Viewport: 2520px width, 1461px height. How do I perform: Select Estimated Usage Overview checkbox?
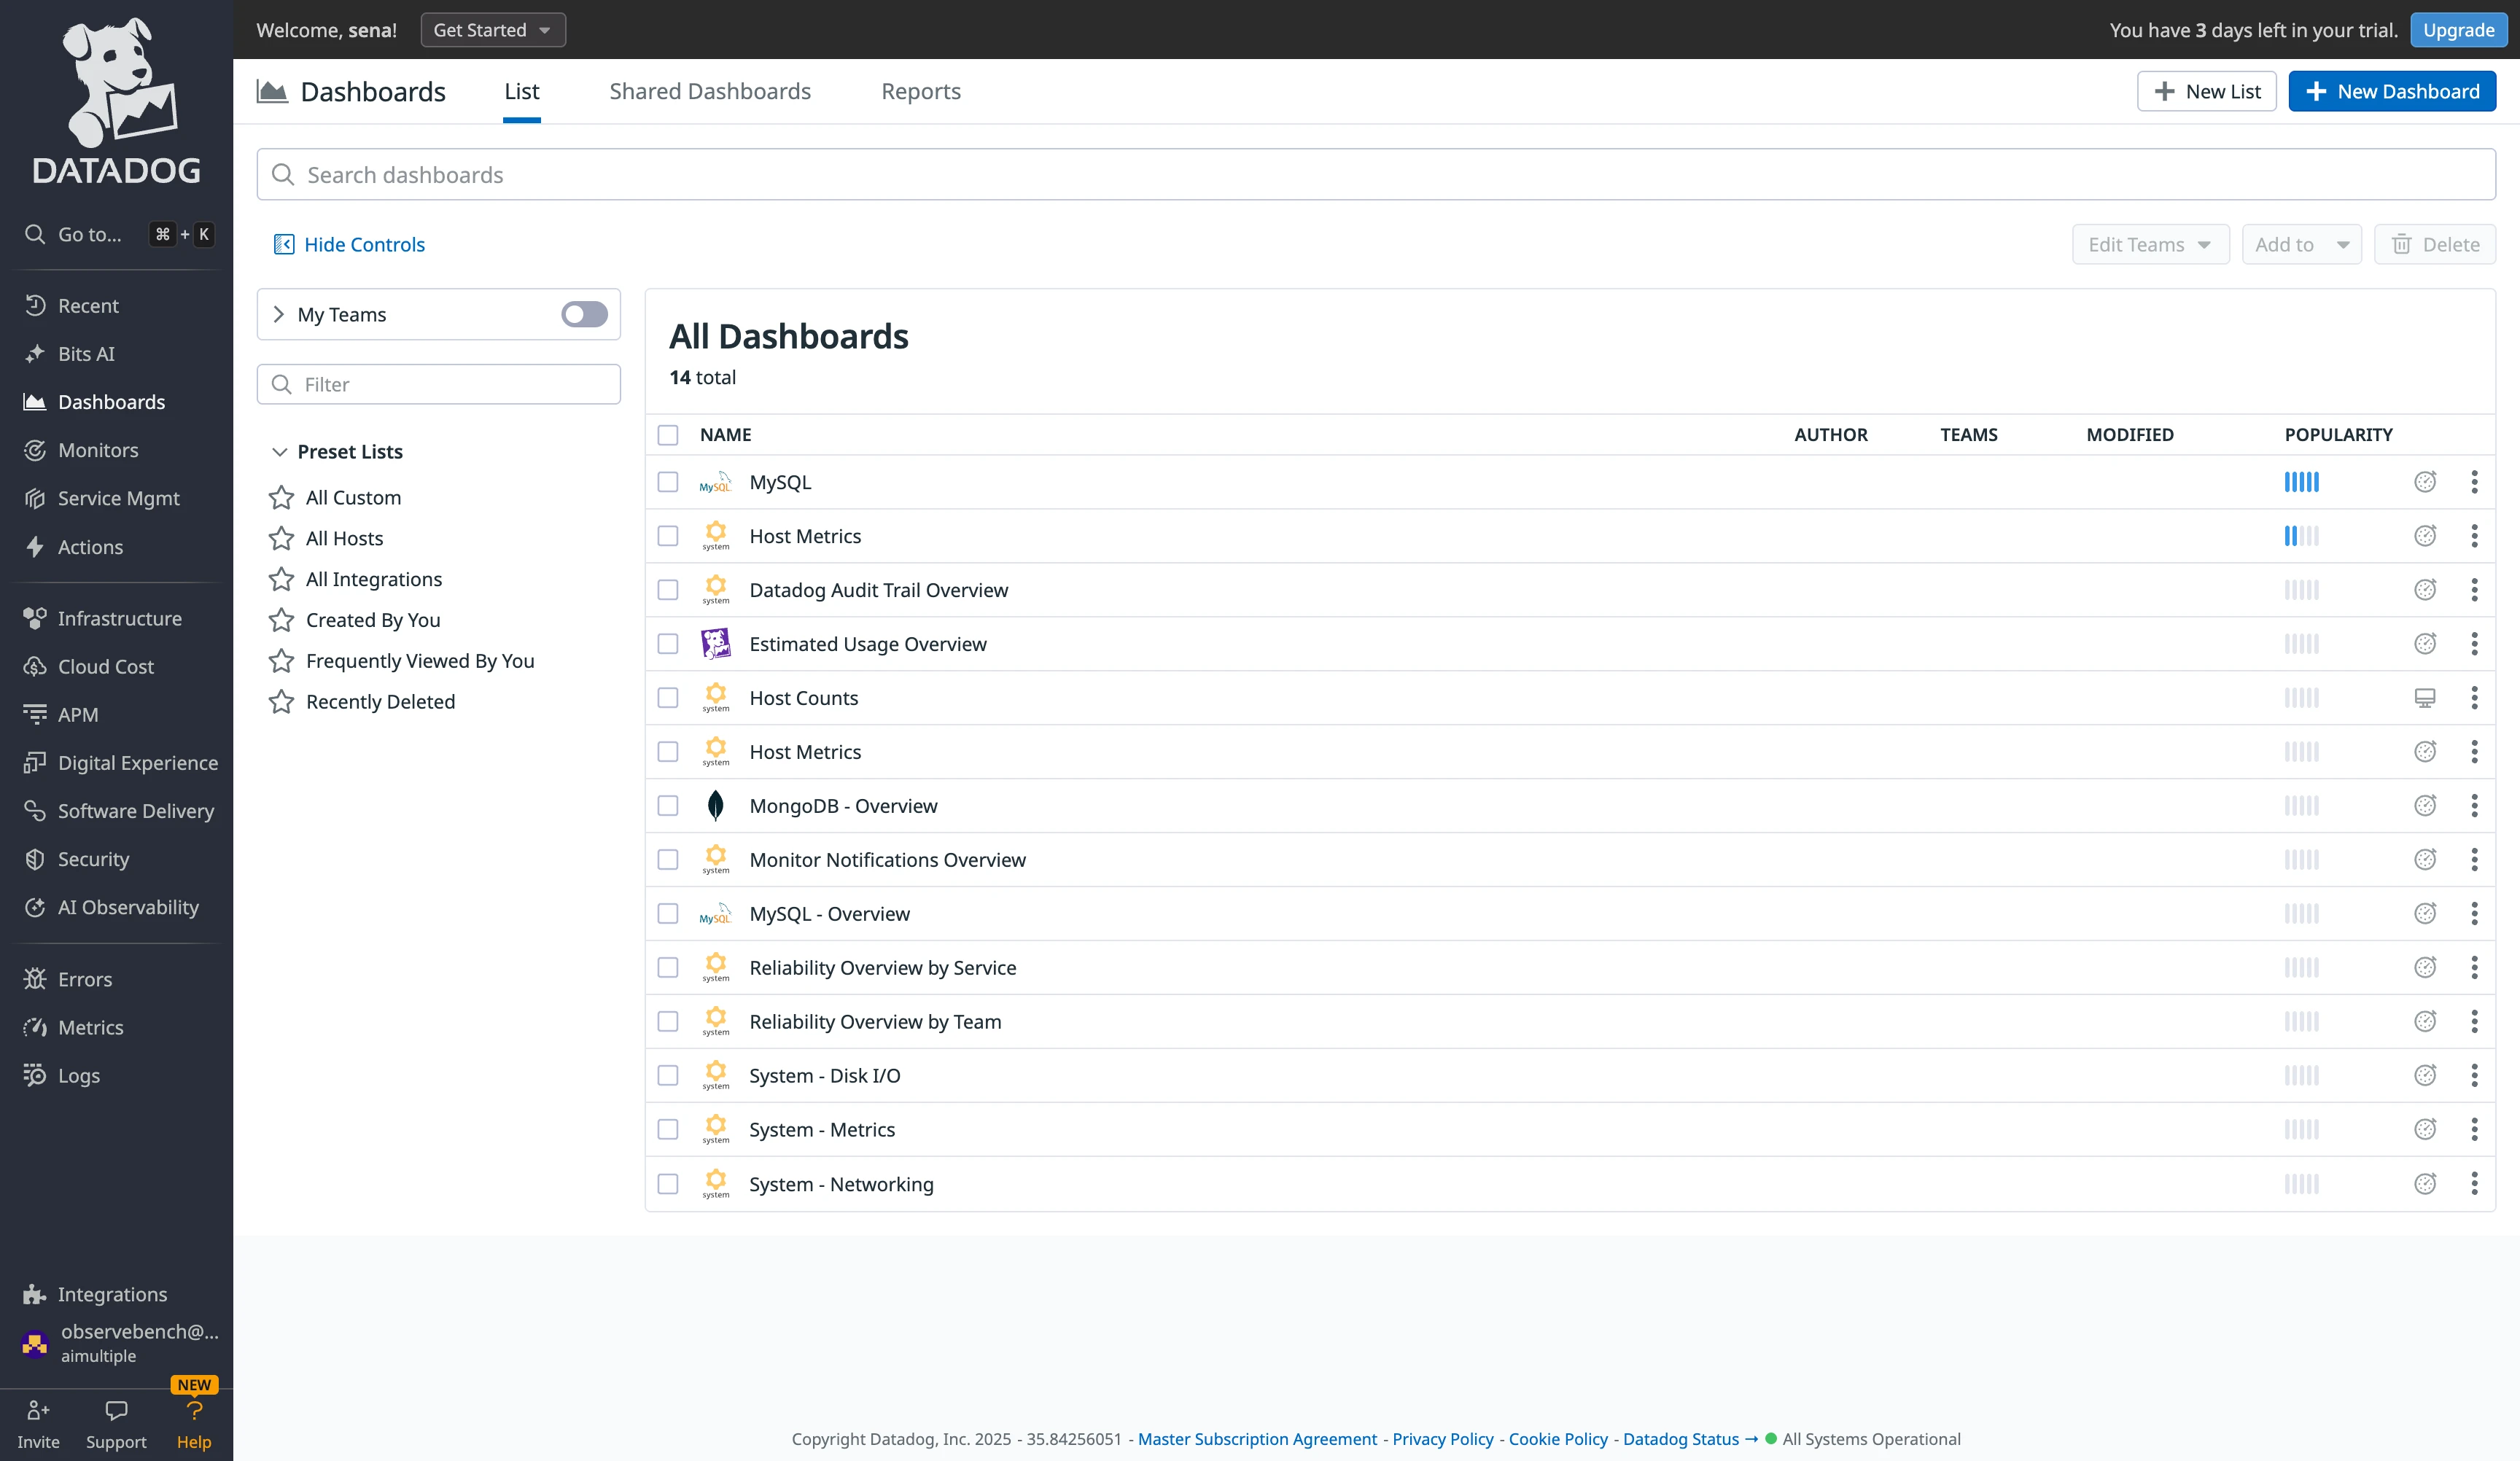point(668,644)
